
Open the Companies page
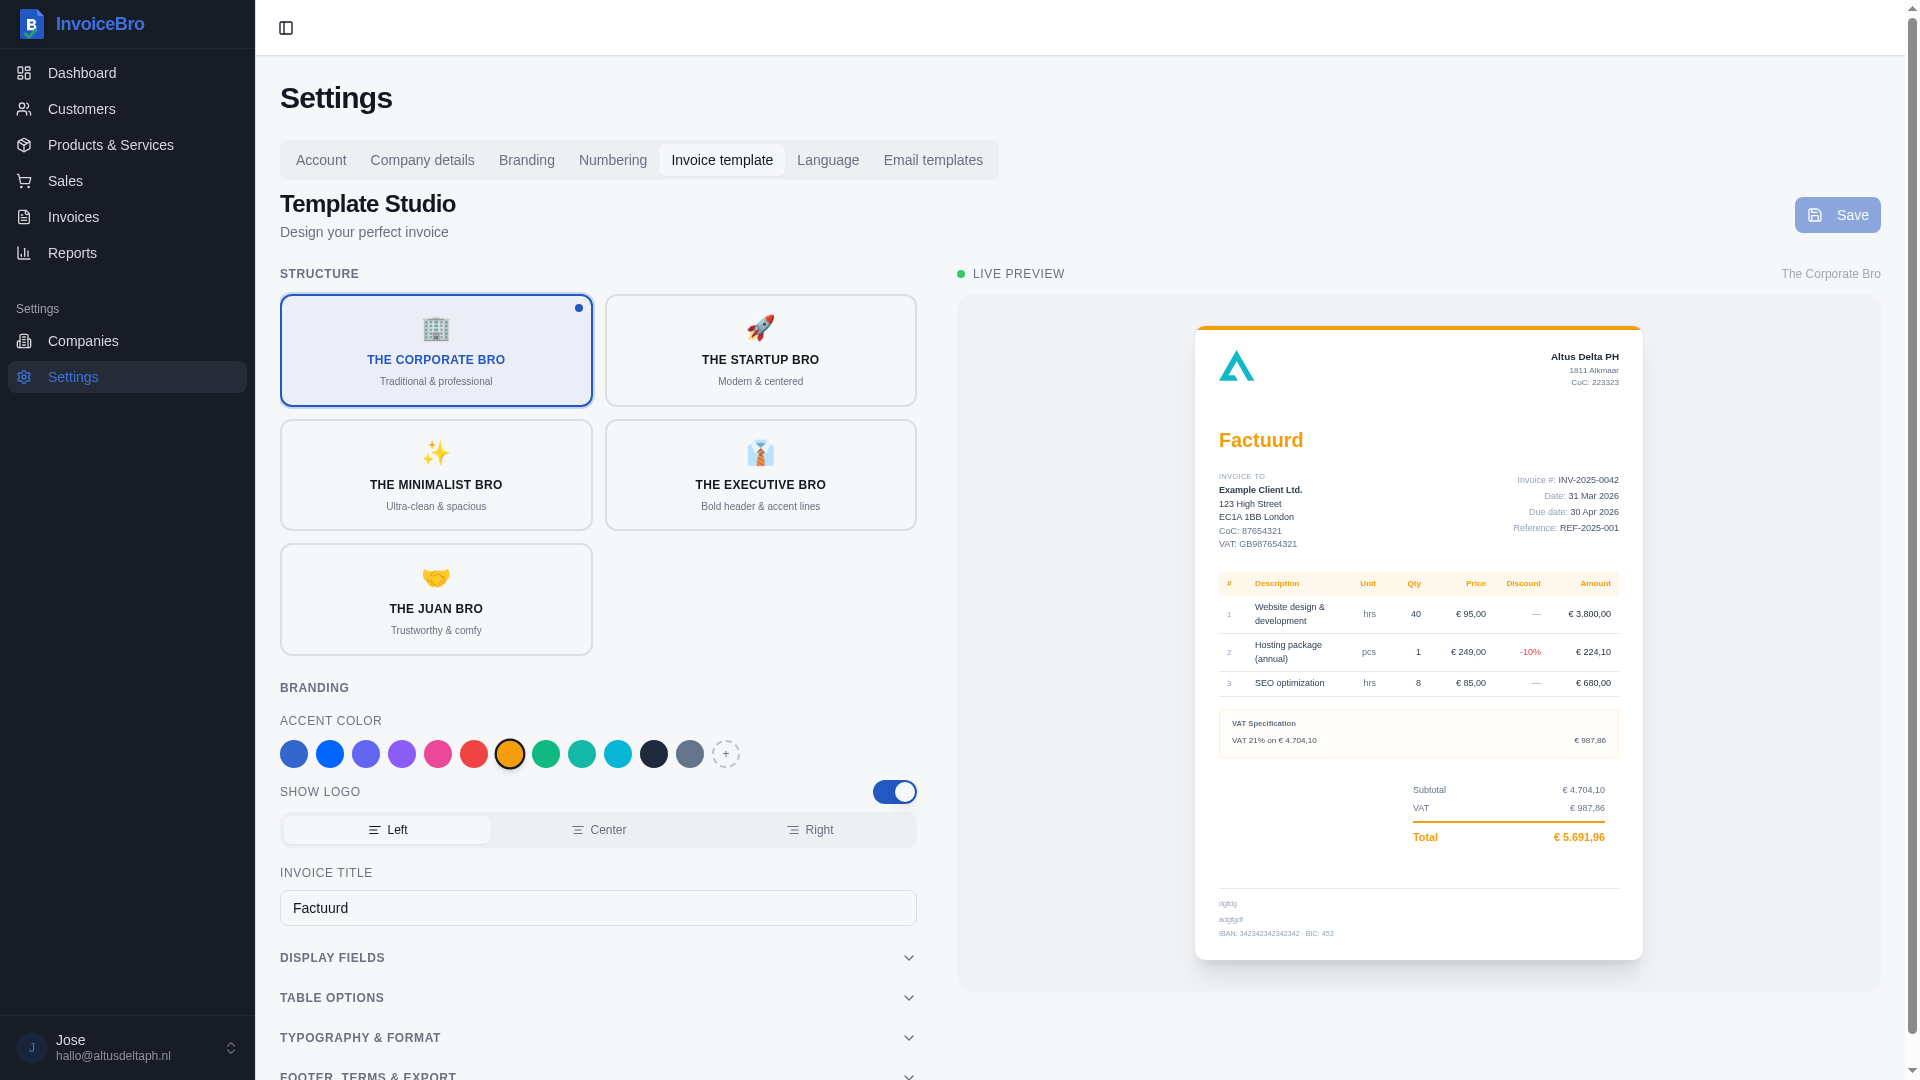127,341
